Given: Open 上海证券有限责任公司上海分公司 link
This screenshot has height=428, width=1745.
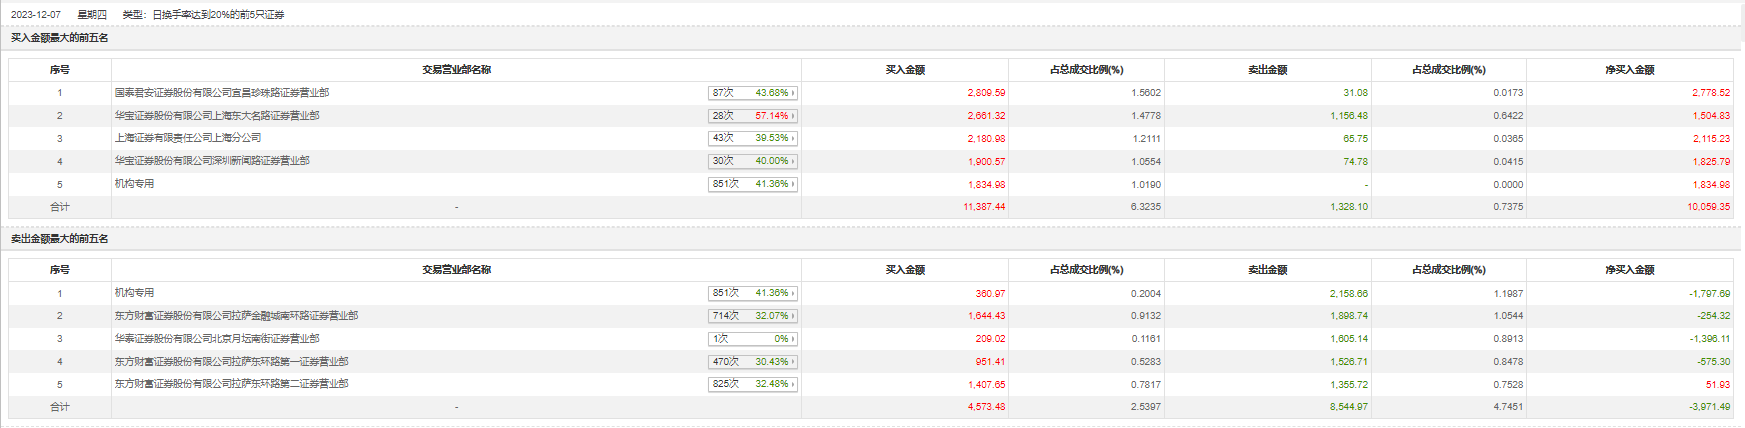Looking at the screenshot, I should 188,138.
